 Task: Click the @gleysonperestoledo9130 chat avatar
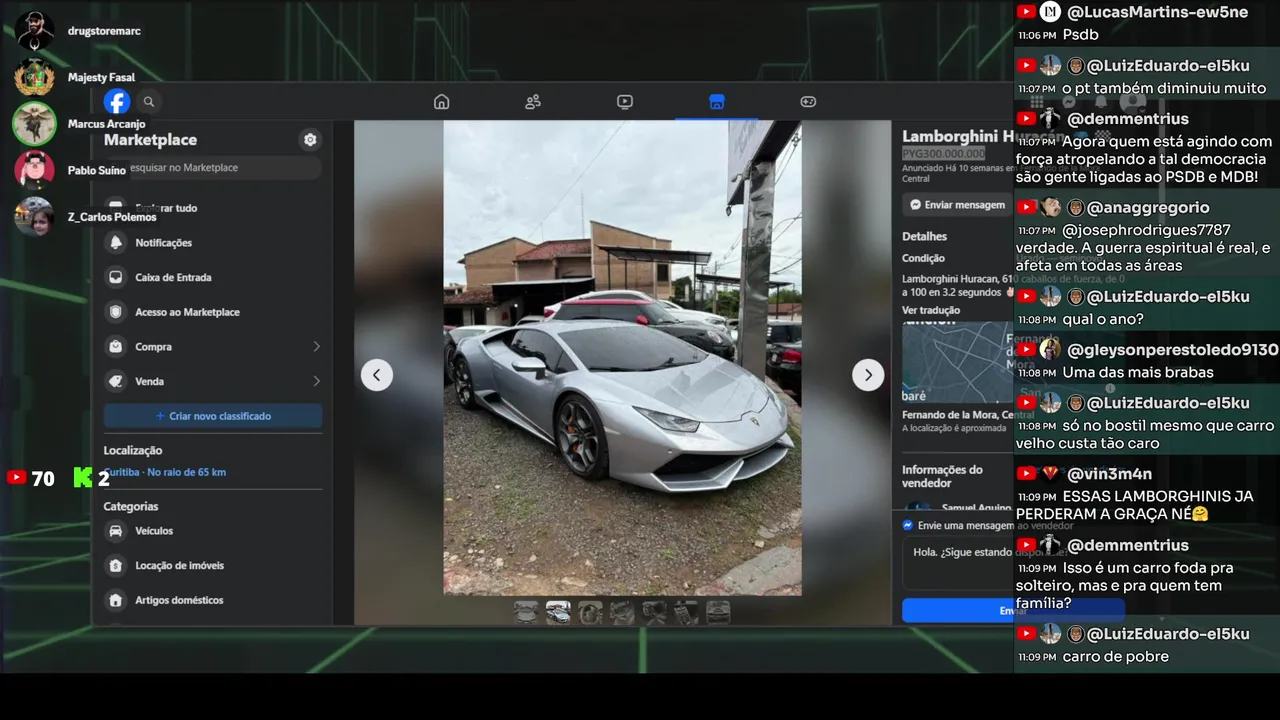(1050, 350)
